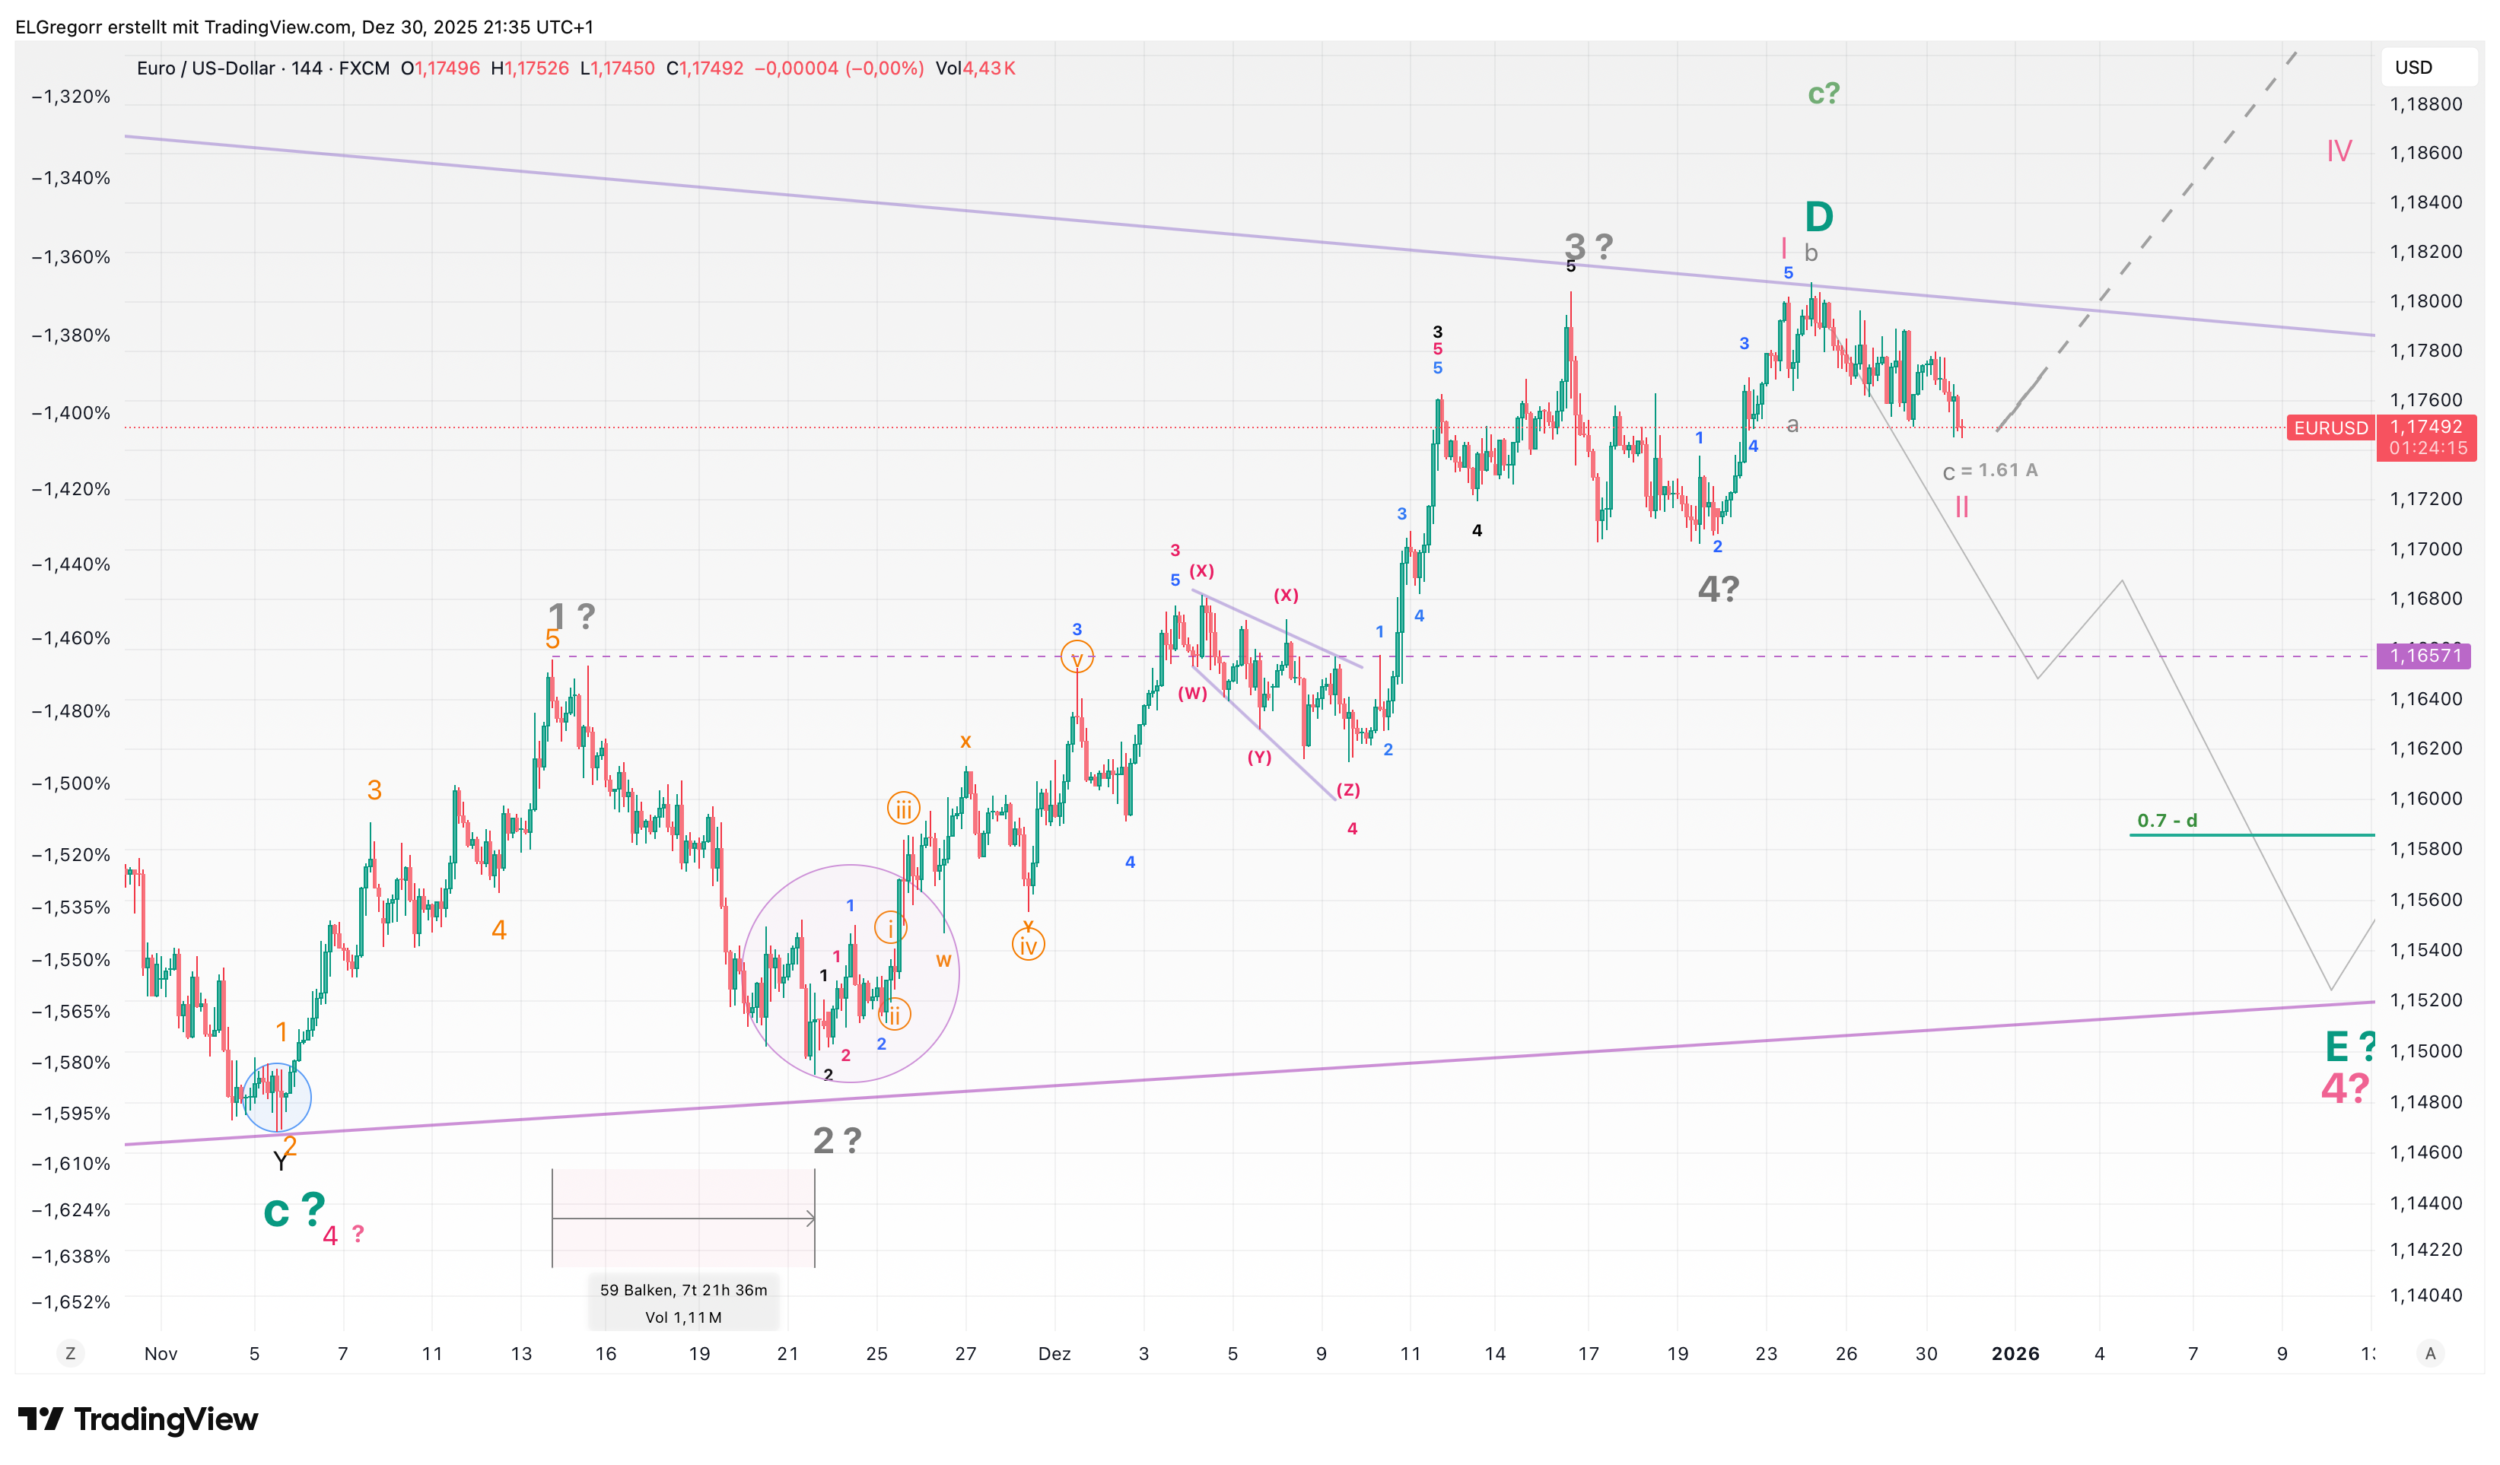
Task: Click the Dez month label on time axis
Action: click(x=1054, y=1353)
